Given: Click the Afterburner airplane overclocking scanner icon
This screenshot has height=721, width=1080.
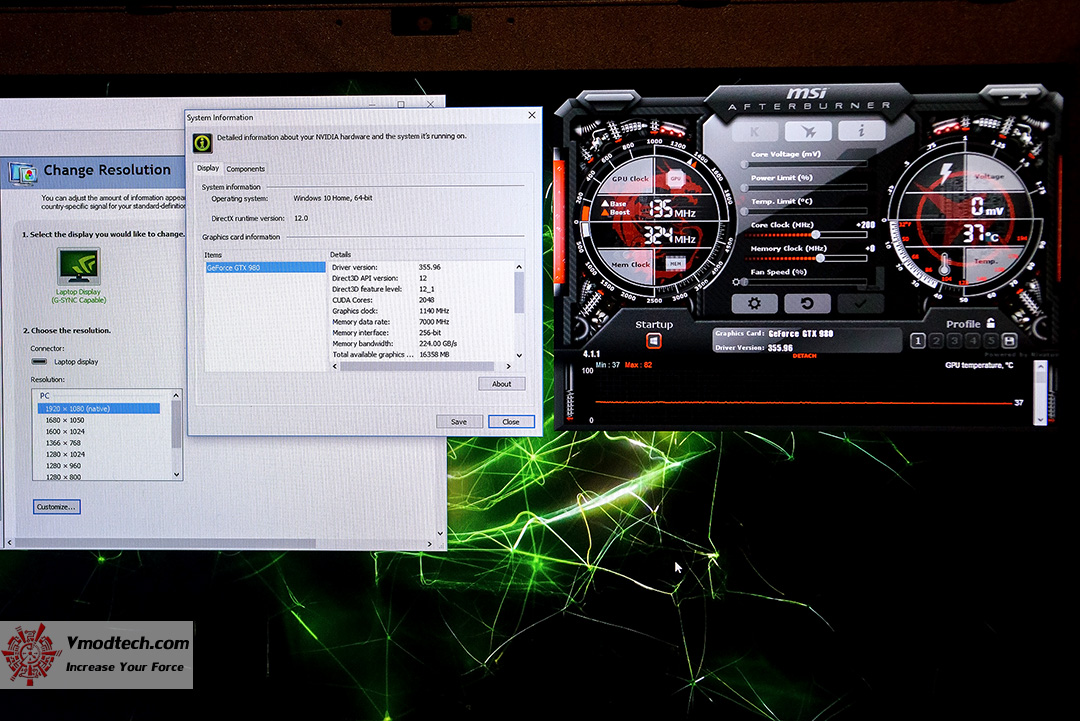Looking at the screenshot, I should coord(808,131).
